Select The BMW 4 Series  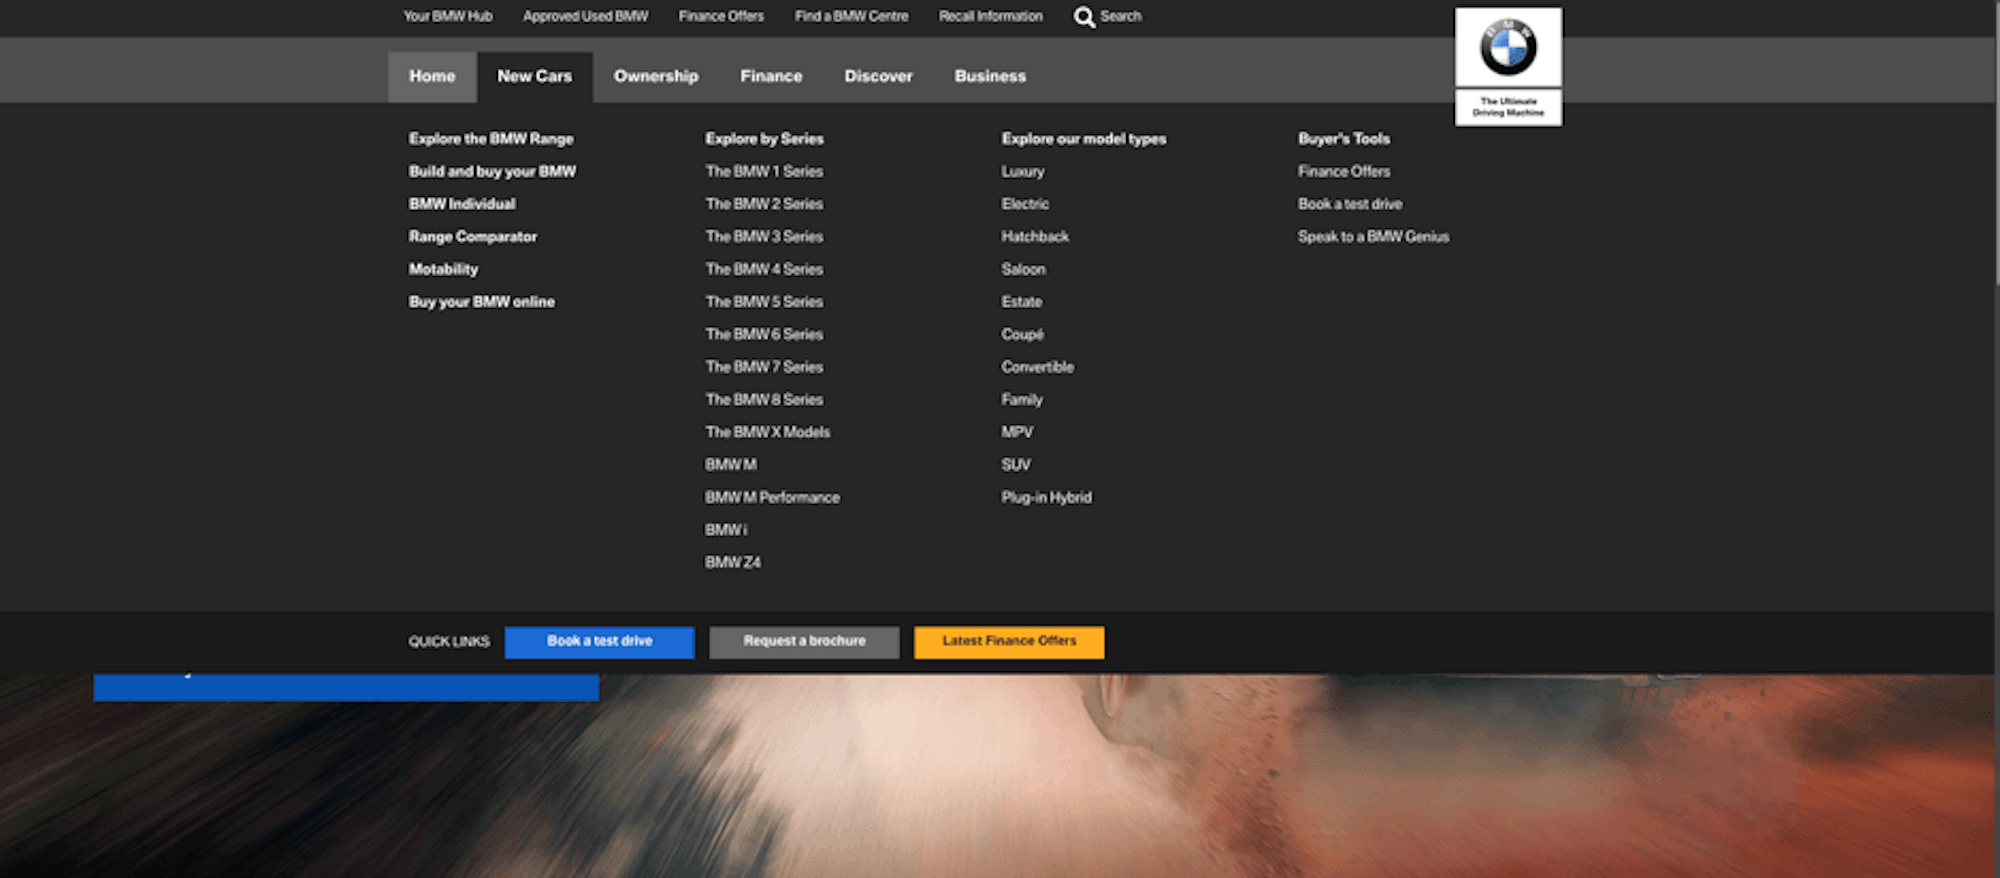pos(764,269)
